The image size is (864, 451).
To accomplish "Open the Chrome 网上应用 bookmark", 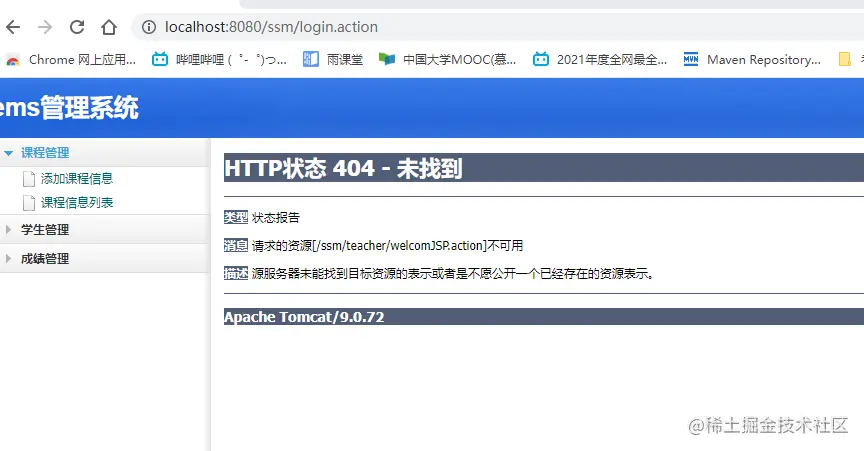I will [71, 60].
